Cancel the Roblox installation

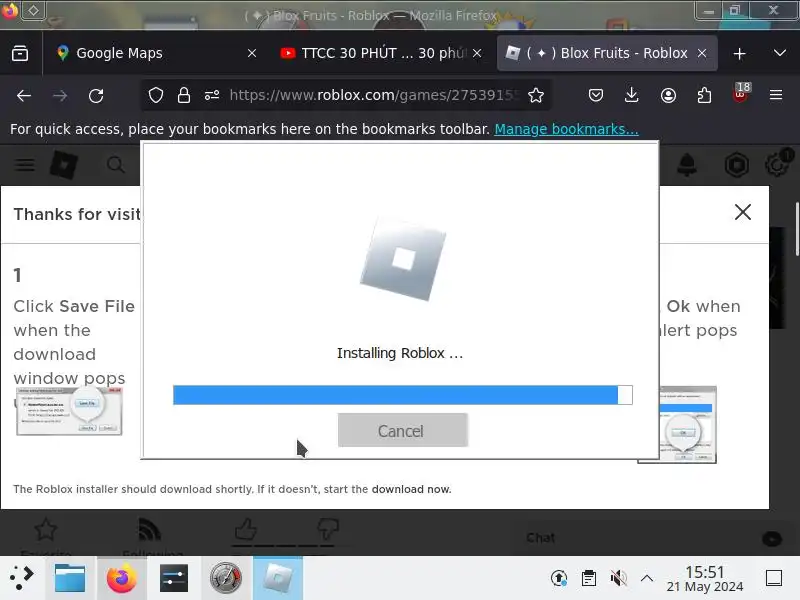click(402, 430)
